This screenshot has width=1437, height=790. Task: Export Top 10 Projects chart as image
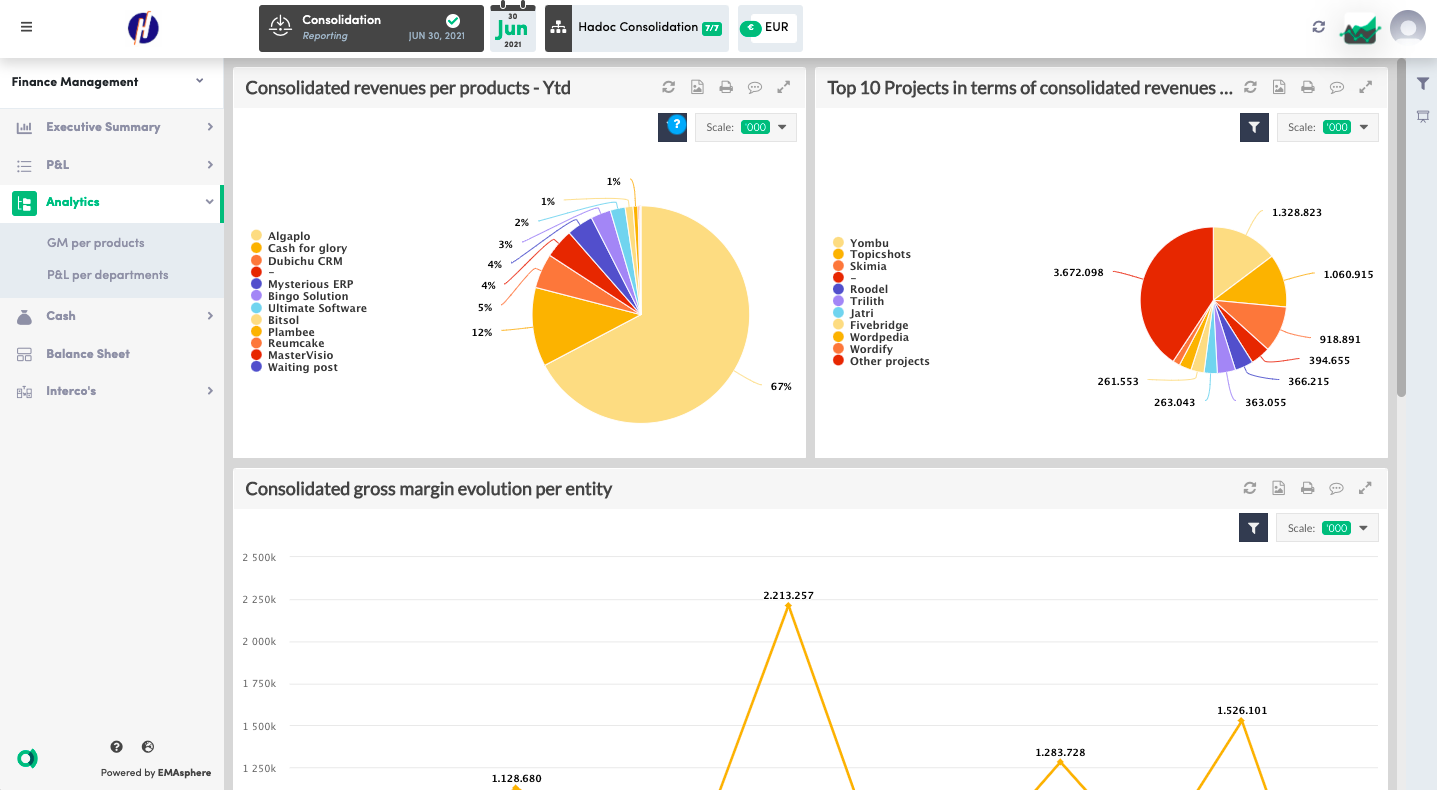[x=1279, y=88]
